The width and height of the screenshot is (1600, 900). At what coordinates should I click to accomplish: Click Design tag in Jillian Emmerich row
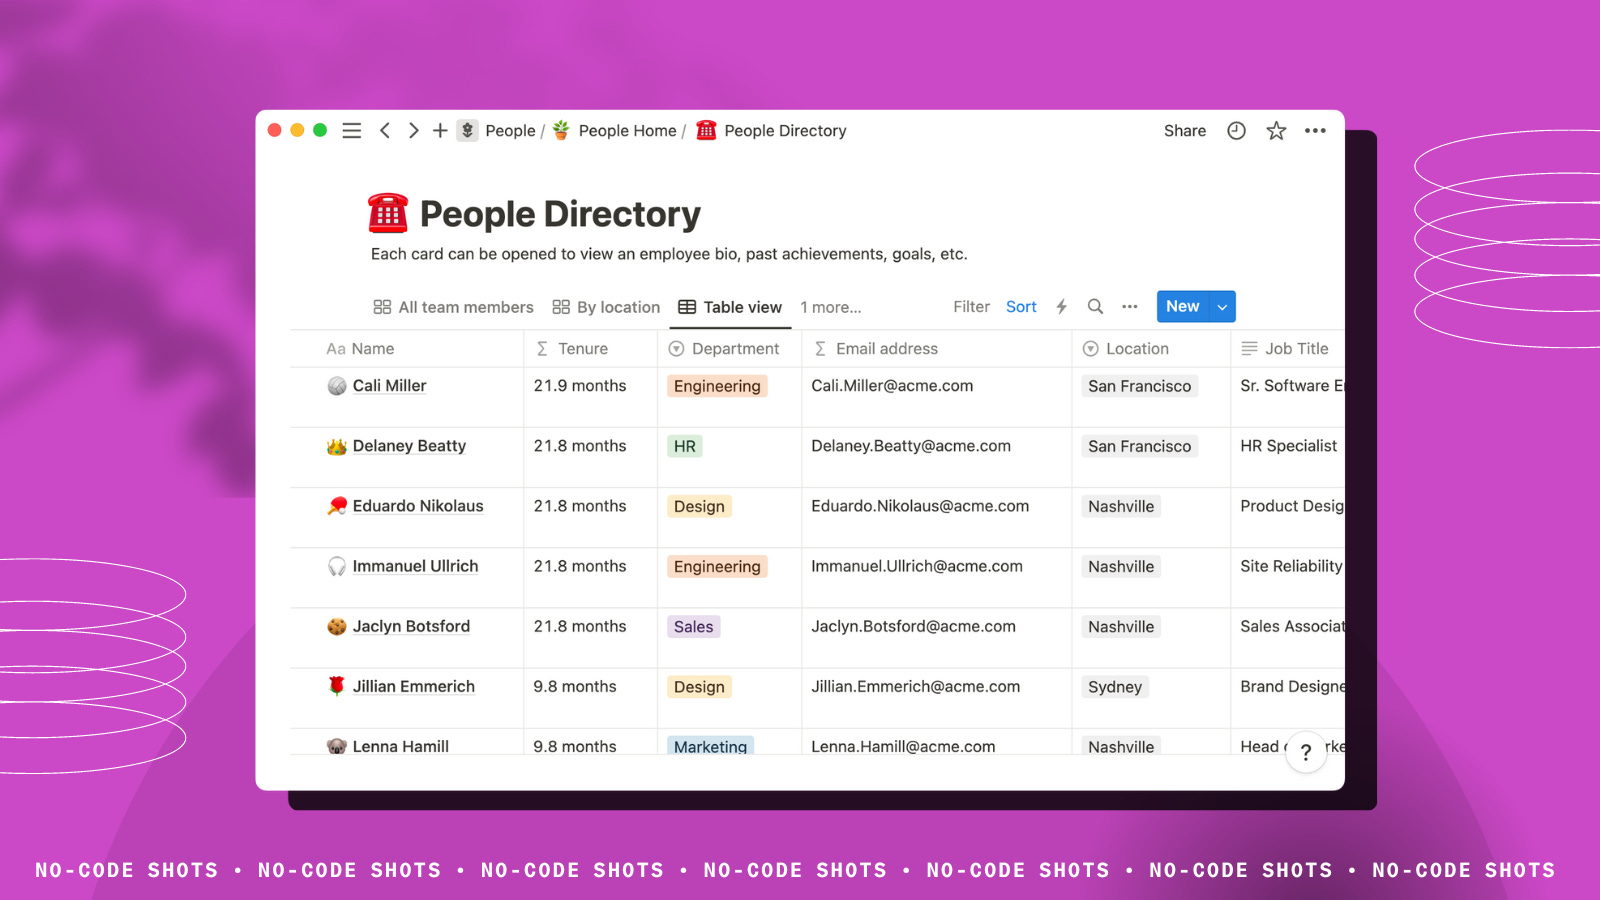coord(699,687)
